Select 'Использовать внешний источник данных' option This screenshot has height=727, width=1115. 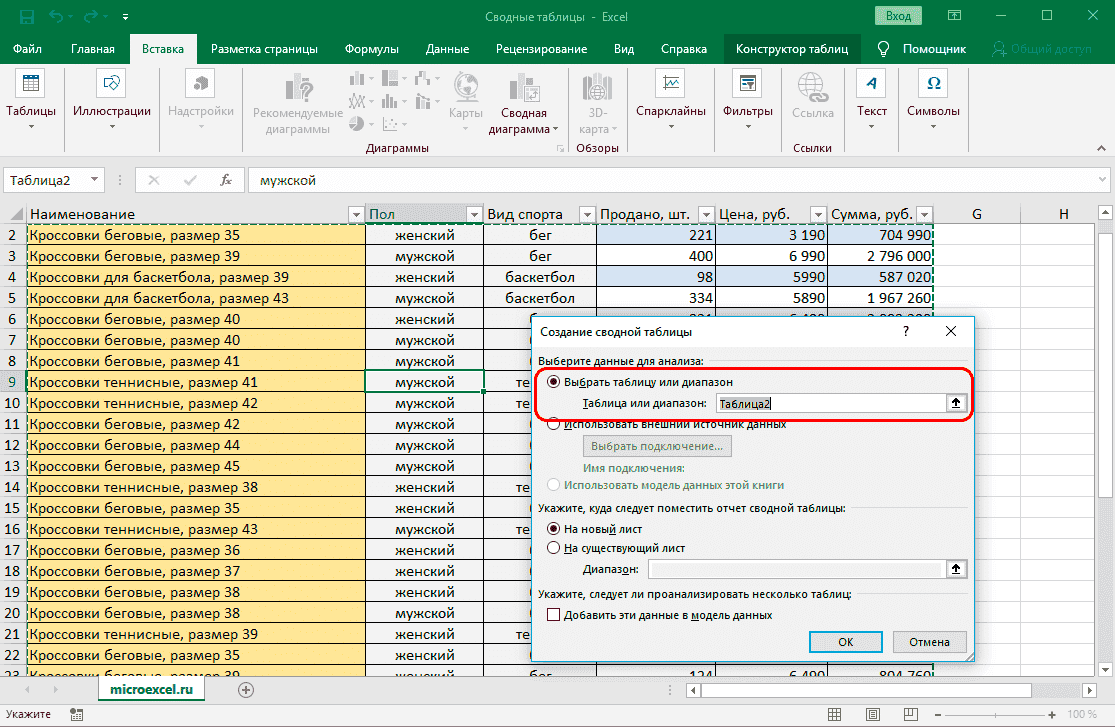(x=554, y=424)
